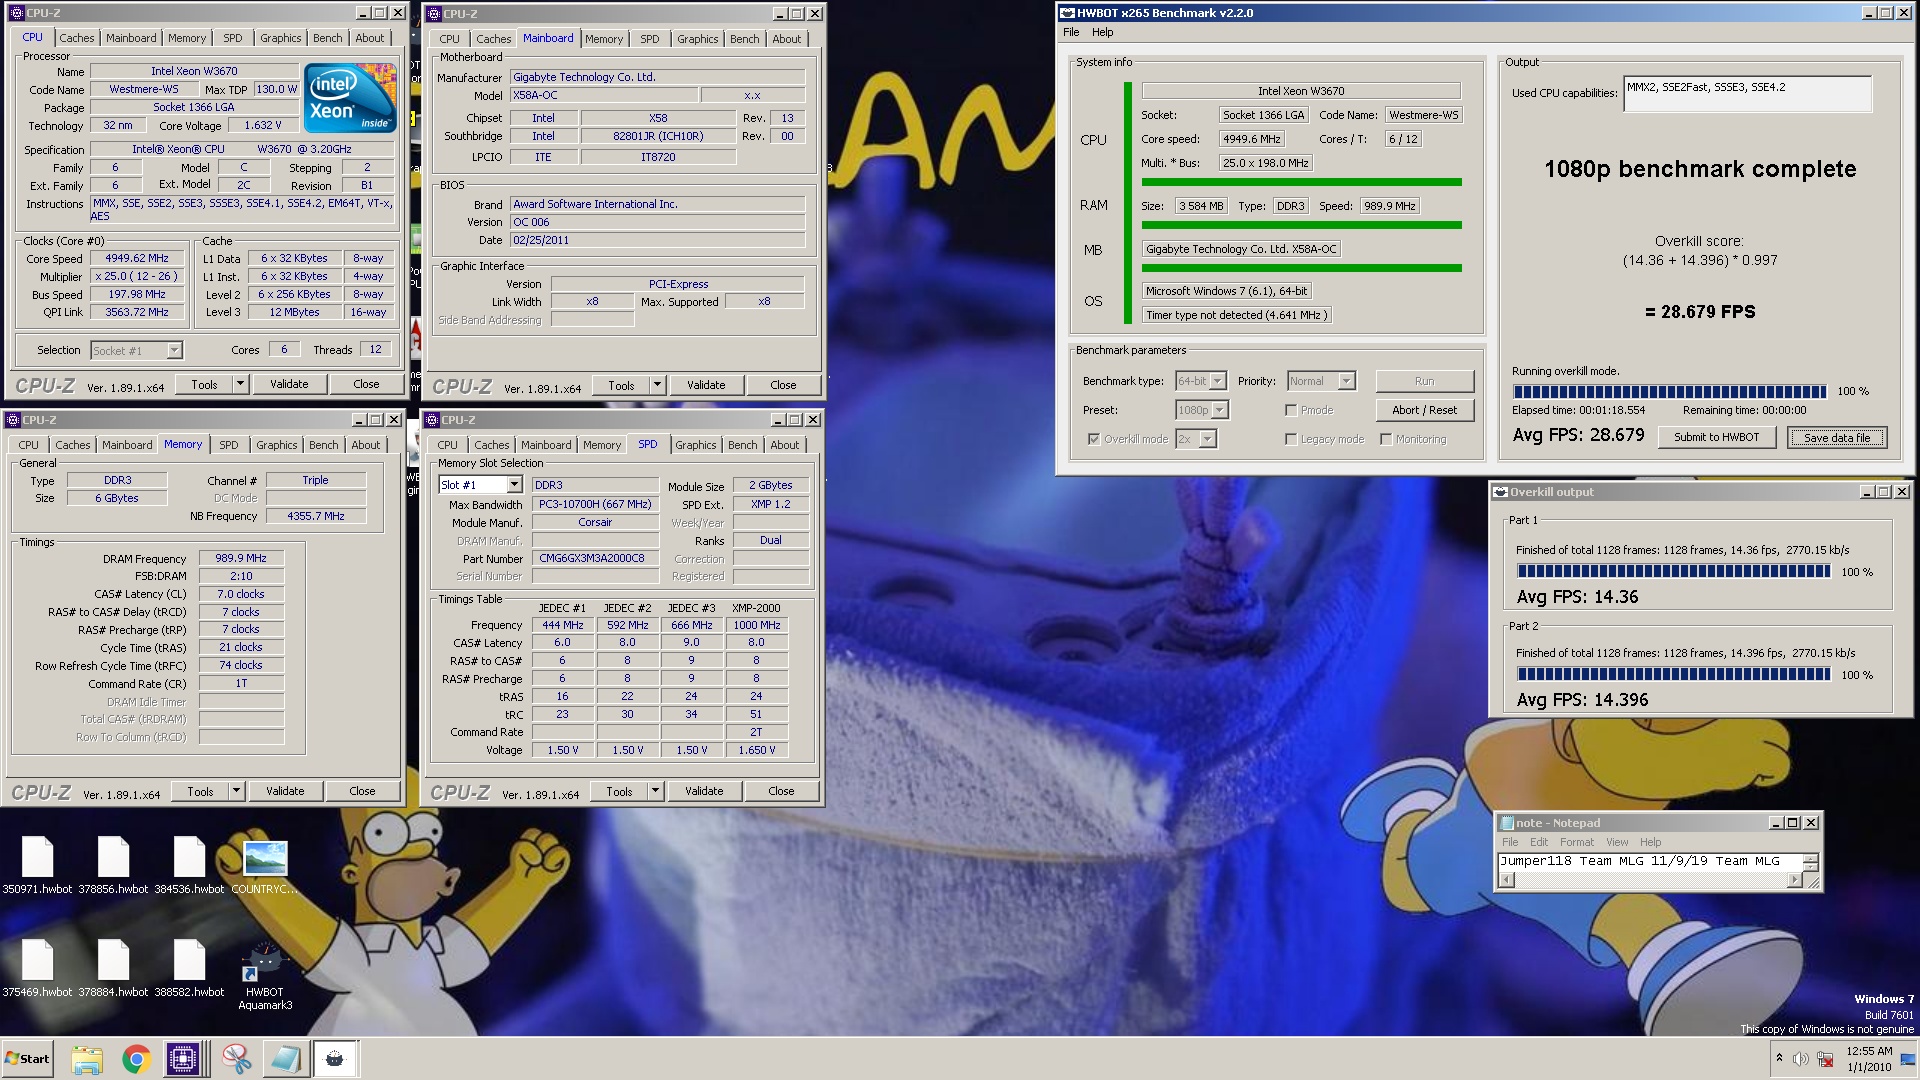Open Edit menu in Notepad
The width and height of the screenshot is (1920, 1080).
[x=1538, y=842]
